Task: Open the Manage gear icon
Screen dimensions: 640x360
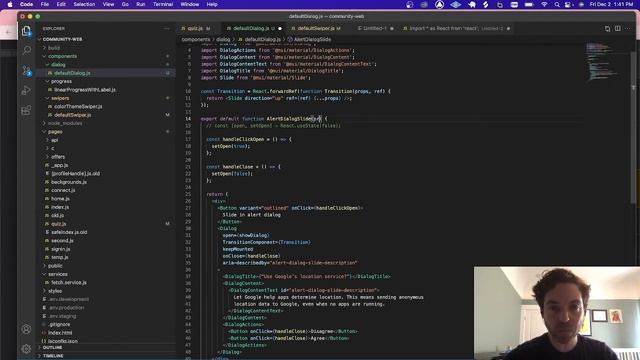Action: click(x=26, y=349)
